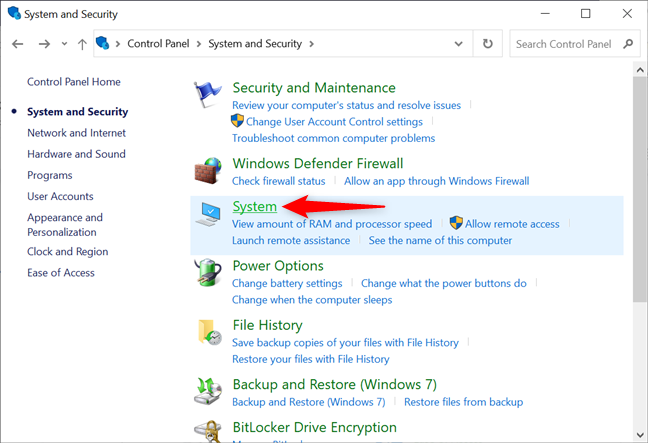This screenshot has width=648, height=443.
Task: Open the File History heading
Action: click(267, 325)
